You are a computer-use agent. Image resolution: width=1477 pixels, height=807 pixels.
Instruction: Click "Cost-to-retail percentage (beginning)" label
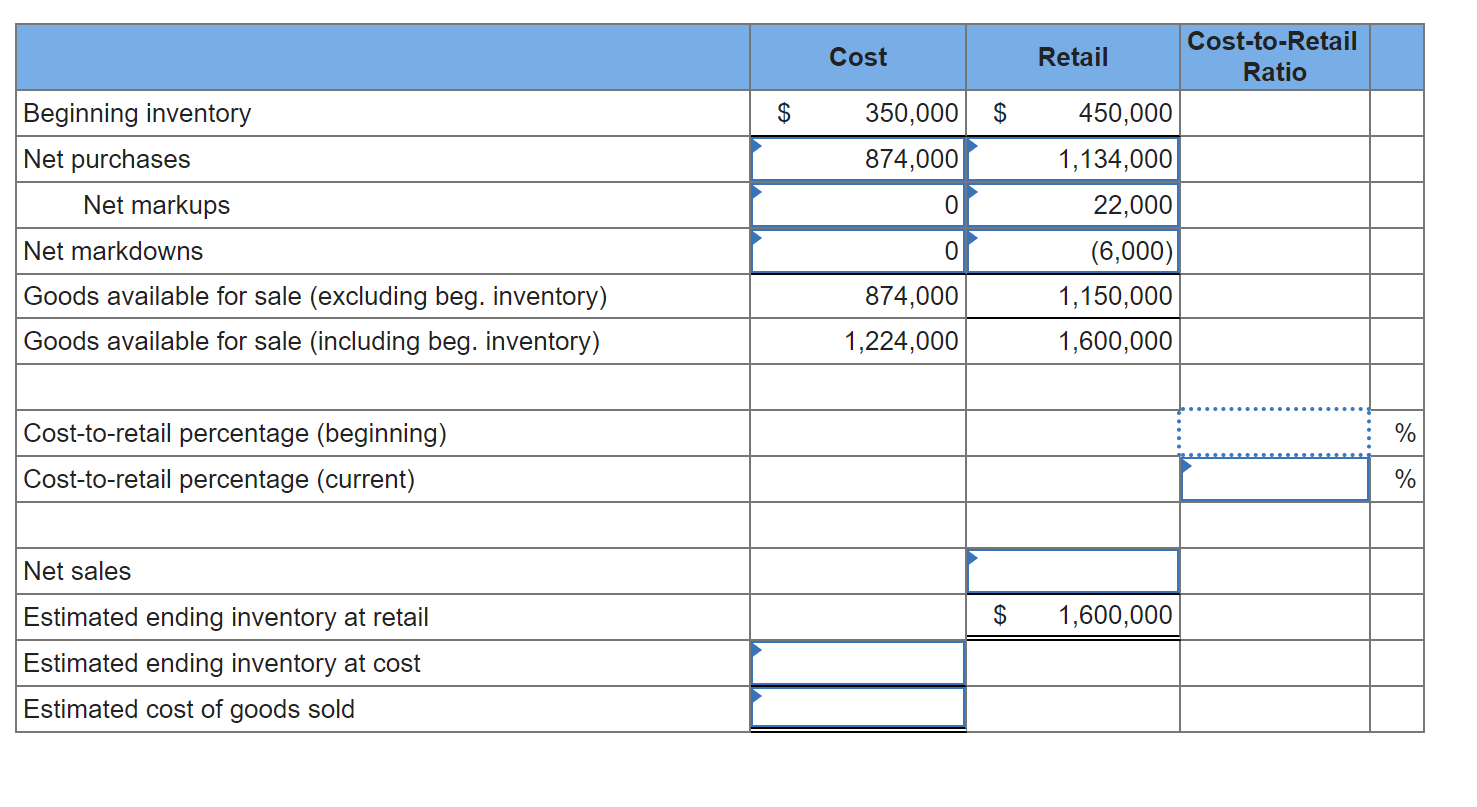click(235, 434)
